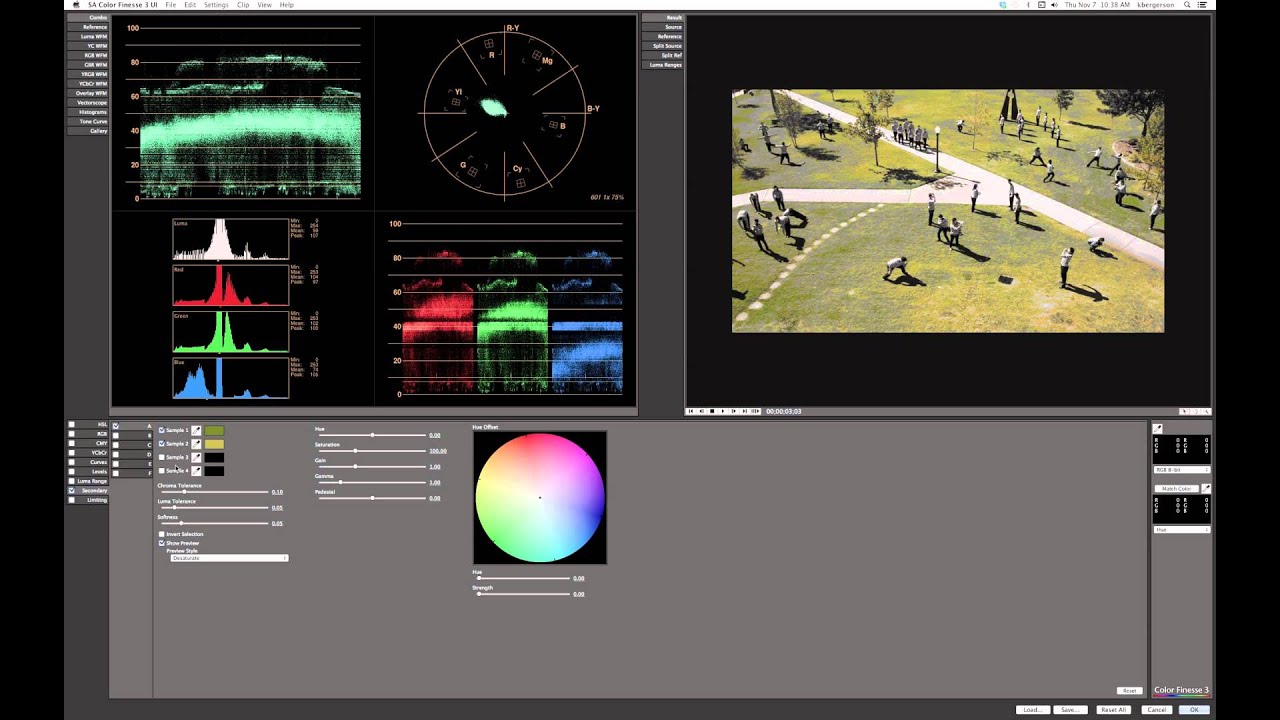This screenshot has height=720, width=1280.
Task: Enable secondary channel B checkbox
Action: coord(116,435)
